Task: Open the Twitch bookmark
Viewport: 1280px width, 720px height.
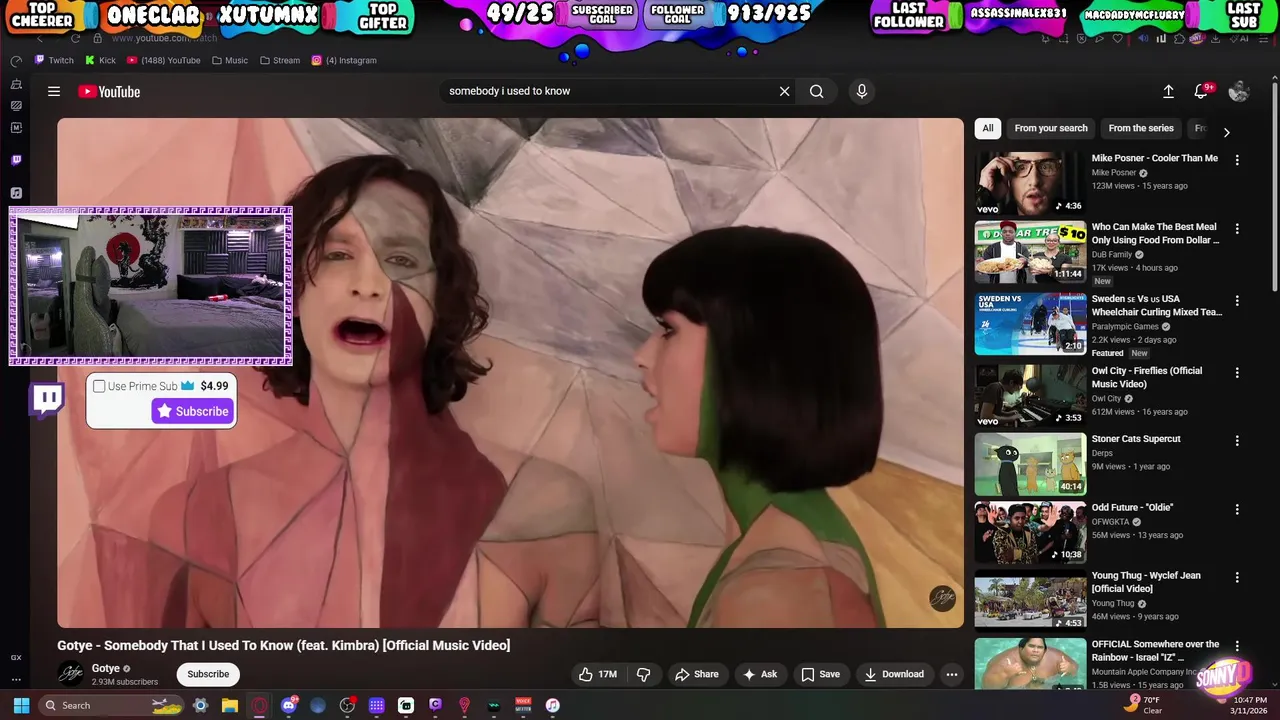Action: [x=54, y=60]
